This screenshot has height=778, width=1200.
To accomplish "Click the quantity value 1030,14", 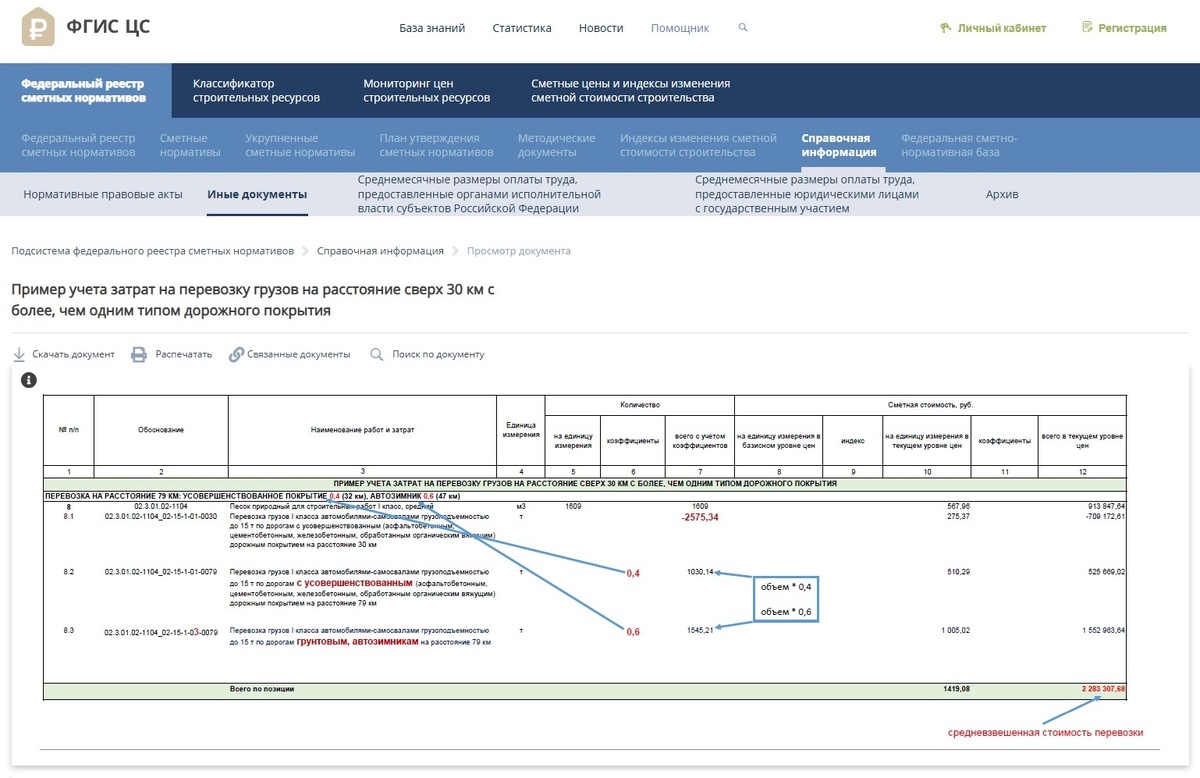I will click(x=700, y=572).
